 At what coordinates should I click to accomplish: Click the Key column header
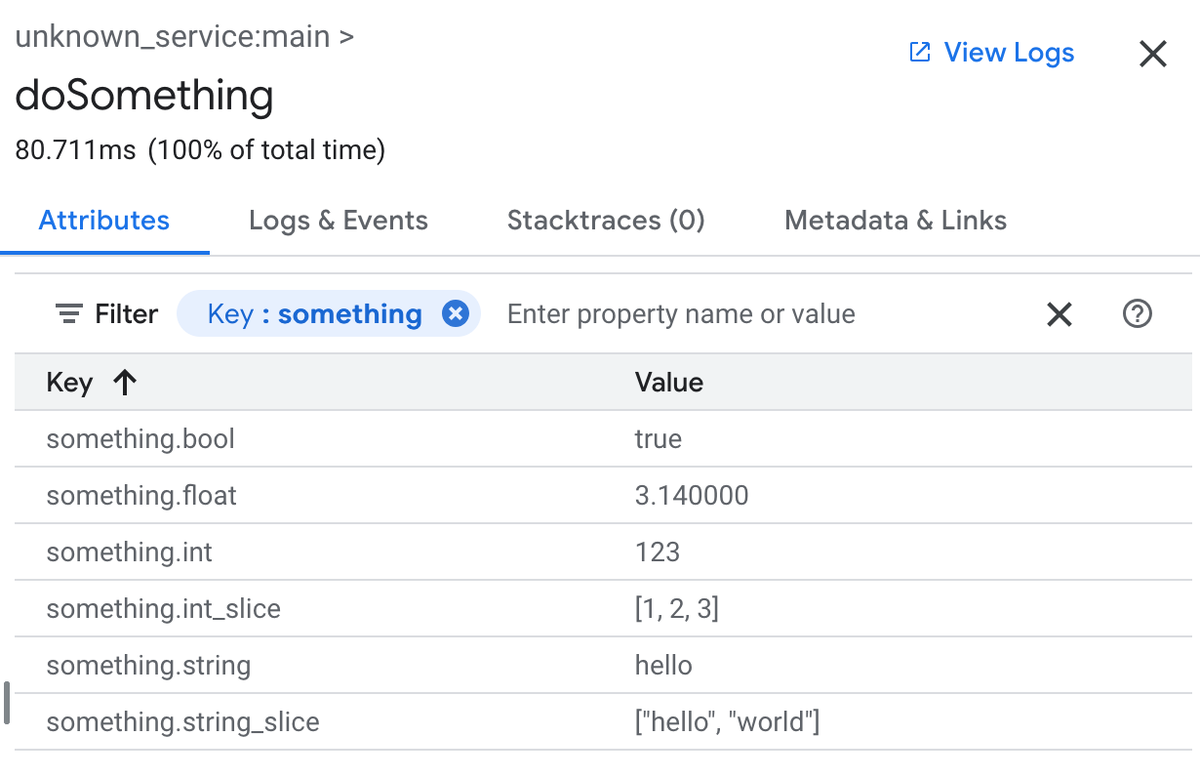coord(69,382)
